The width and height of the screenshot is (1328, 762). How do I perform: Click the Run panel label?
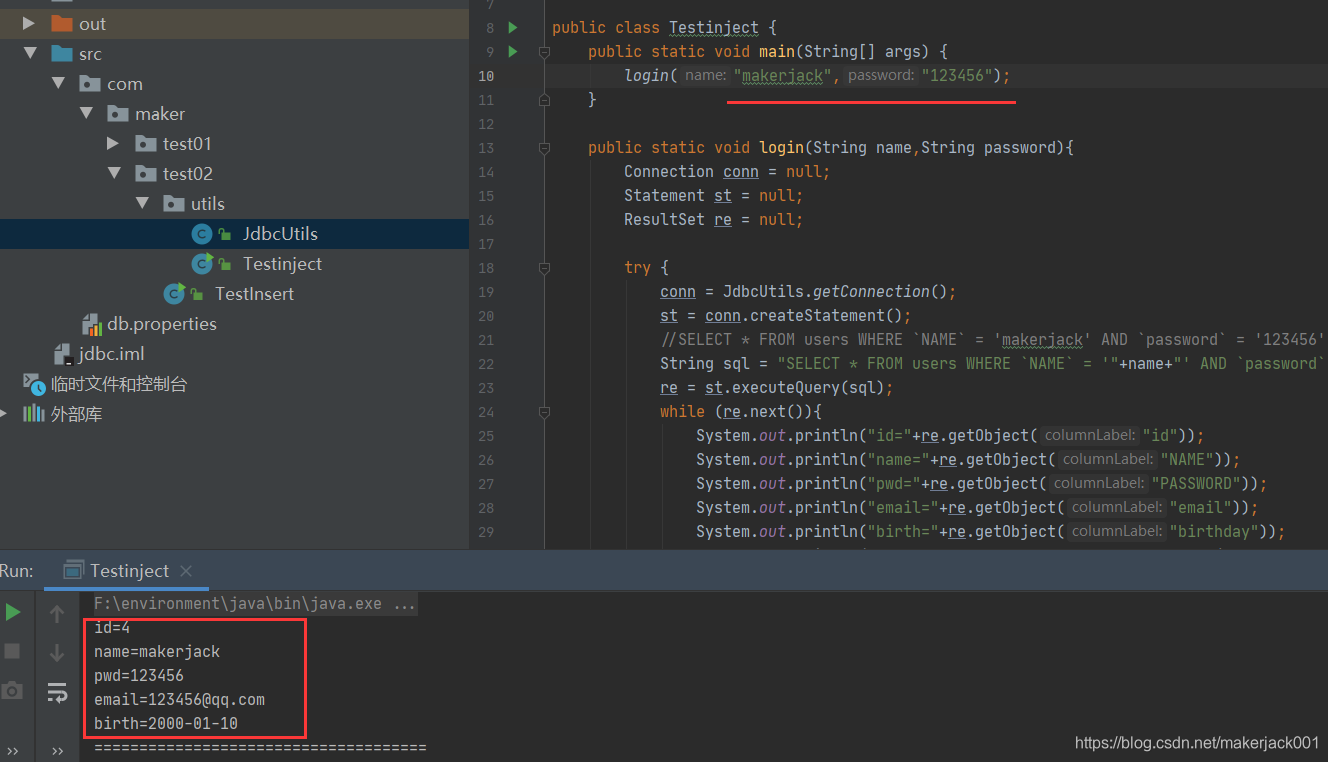17,571
